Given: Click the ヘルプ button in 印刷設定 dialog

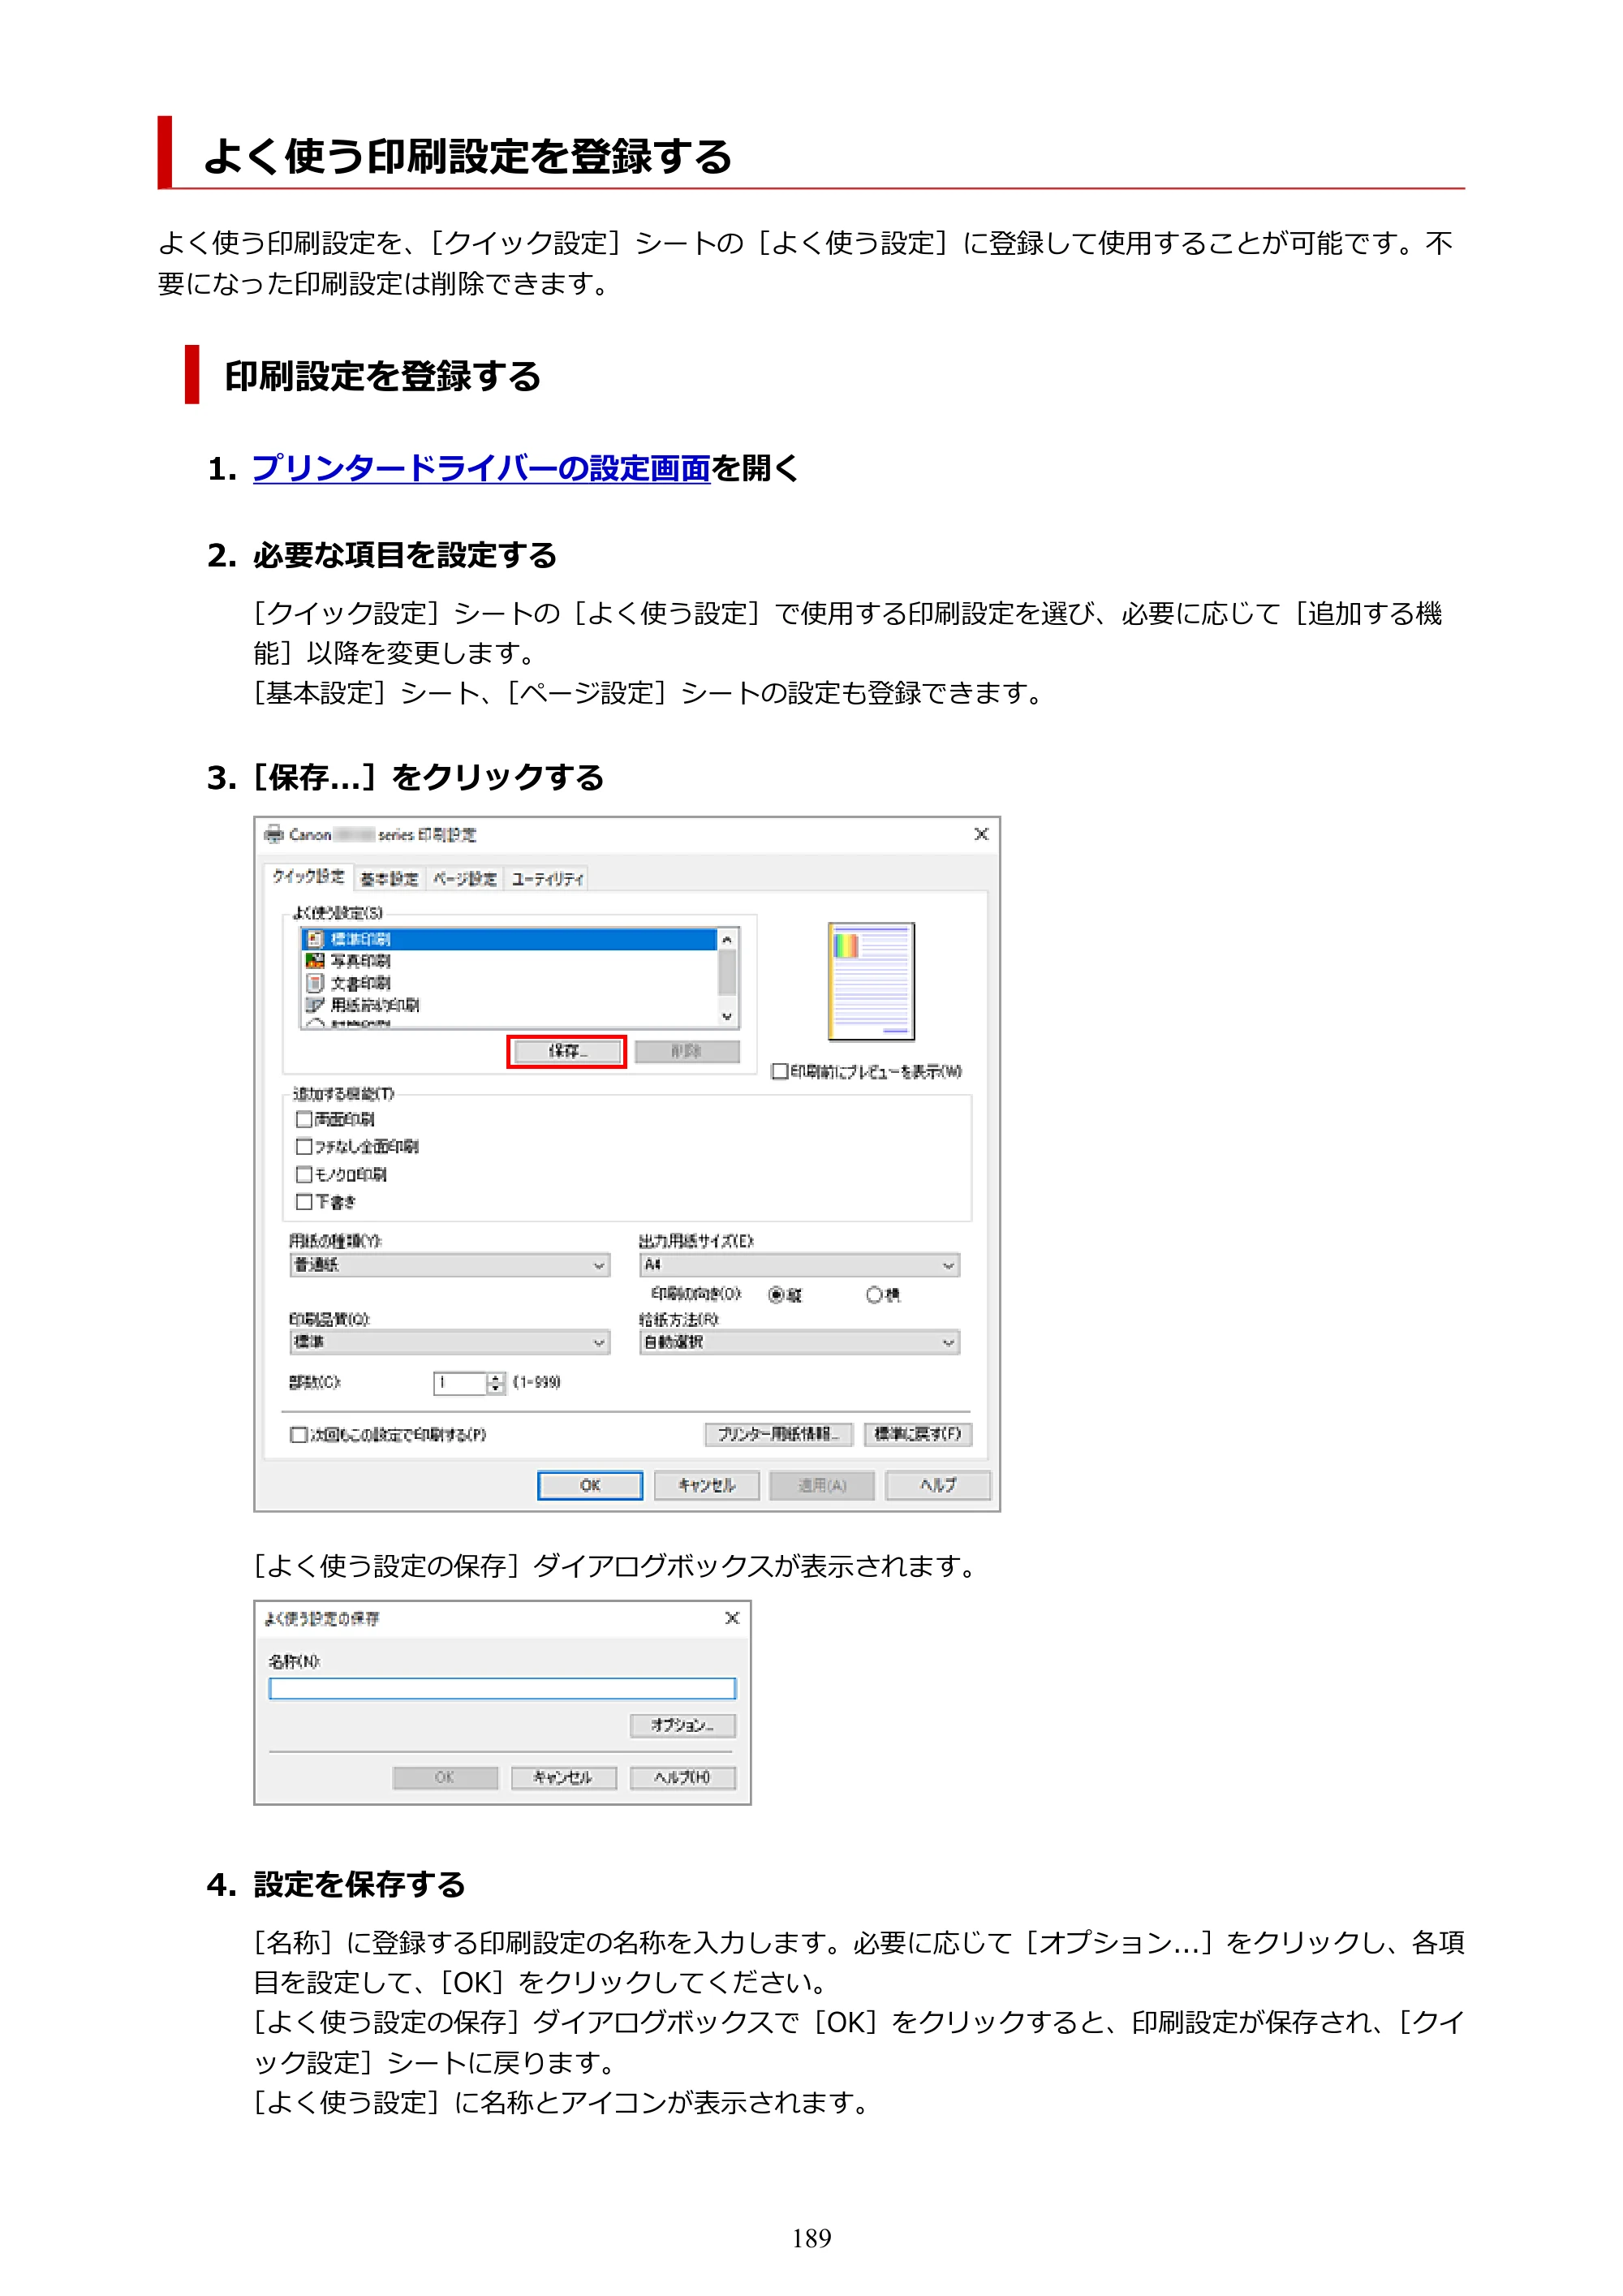Looking at the screenshot, I should click(x=938, y=1486).
